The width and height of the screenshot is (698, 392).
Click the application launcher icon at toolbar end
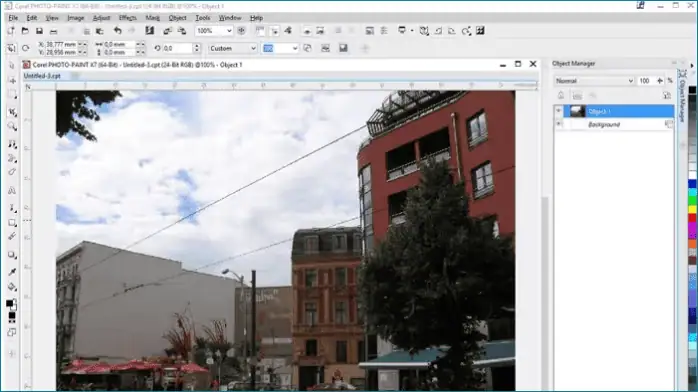point(480,31)
